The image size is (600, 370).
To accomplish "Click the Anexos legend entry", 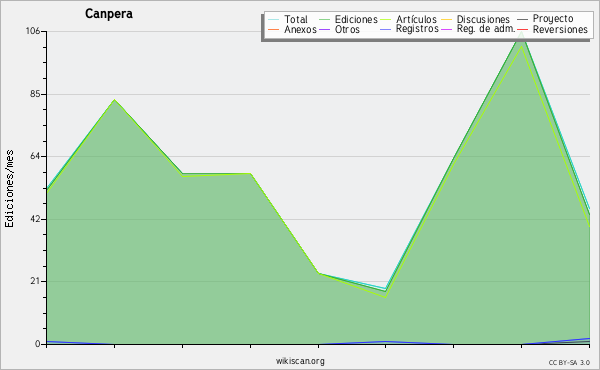I will [x=292, y=29].
